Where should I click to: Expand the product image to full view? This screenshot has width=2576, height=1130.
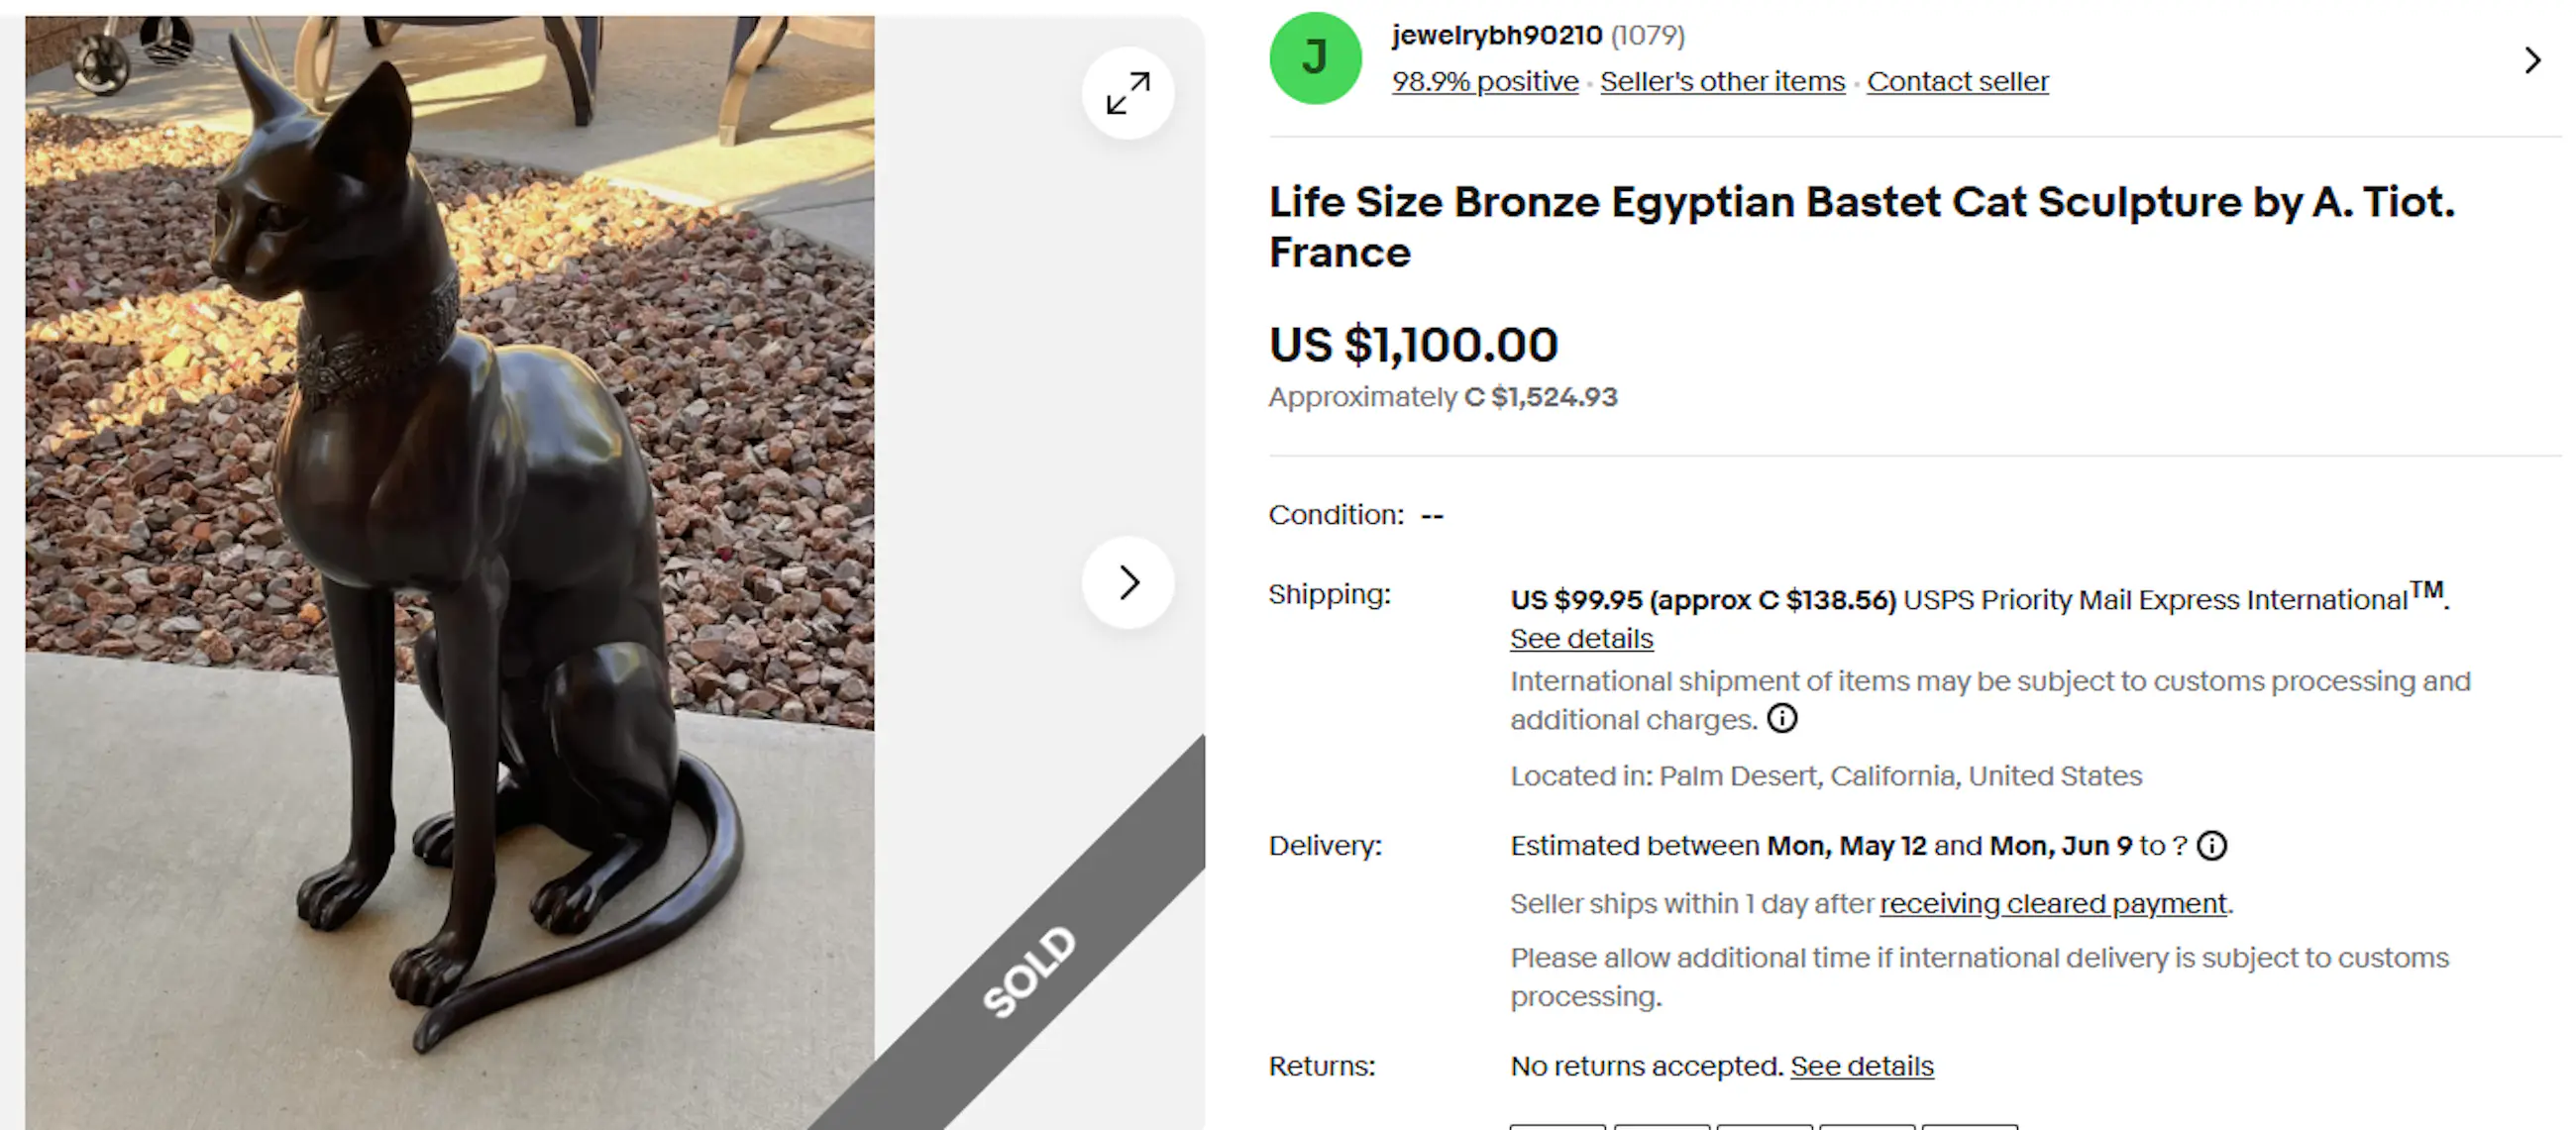coord(1128,93)
